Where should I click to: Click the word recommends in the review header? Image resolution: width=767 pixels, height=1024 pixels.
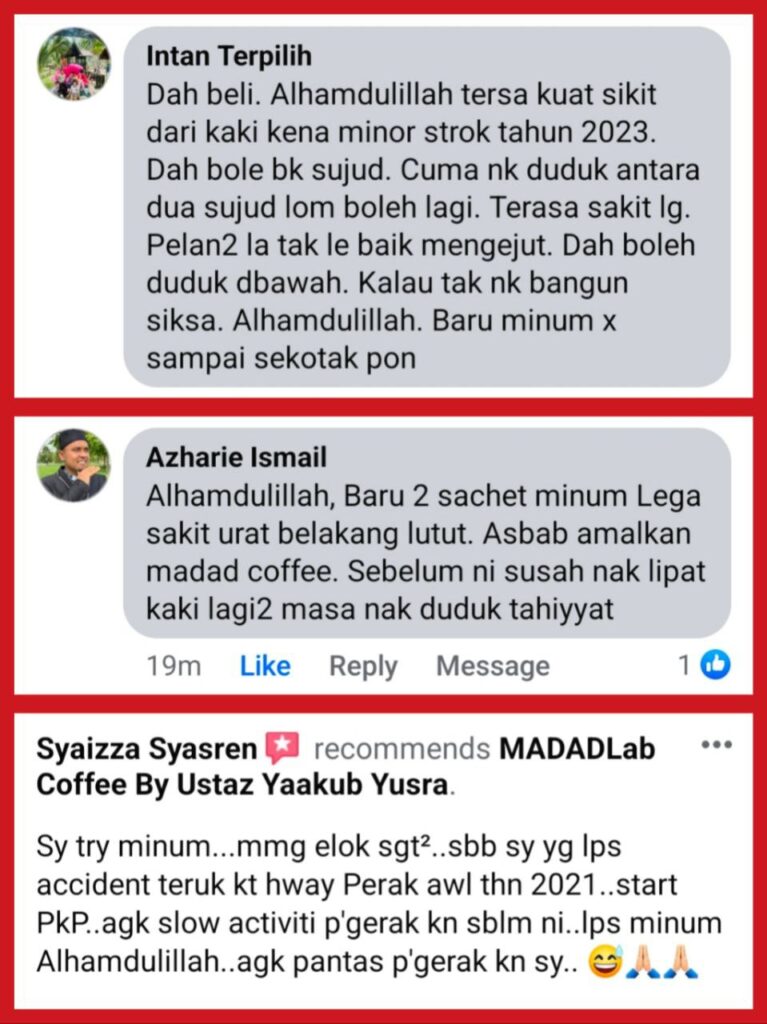(x=402, y=749)
